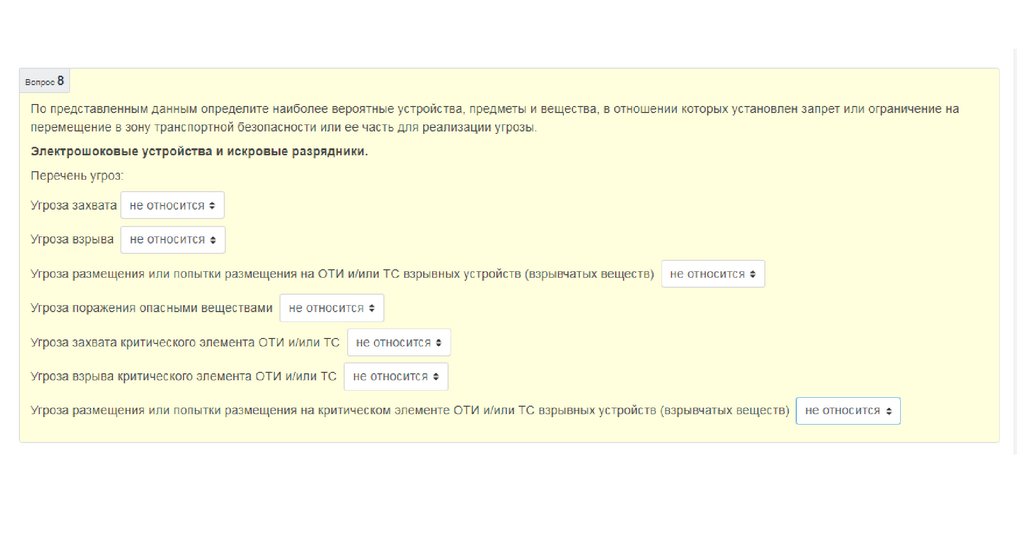Click label 'Угроза поражения опасными веществами'

[x=151, y=309]
